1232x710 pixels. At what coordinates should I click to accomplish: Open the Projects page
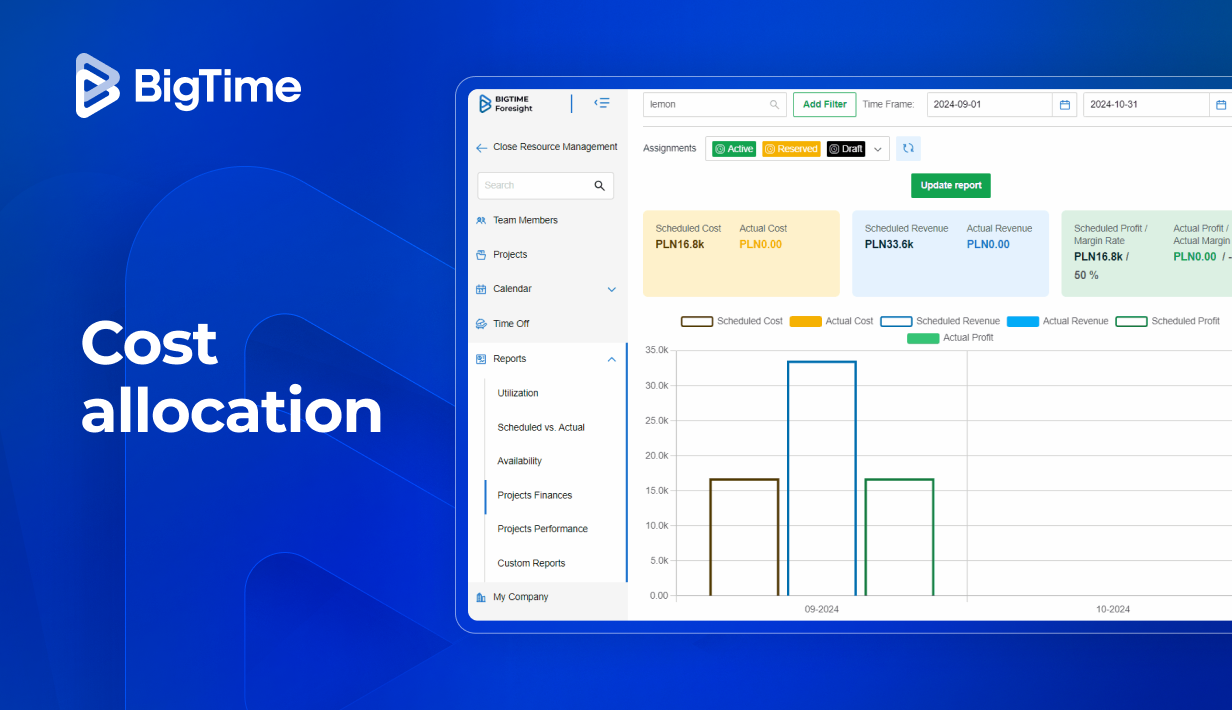coord(510,255)
